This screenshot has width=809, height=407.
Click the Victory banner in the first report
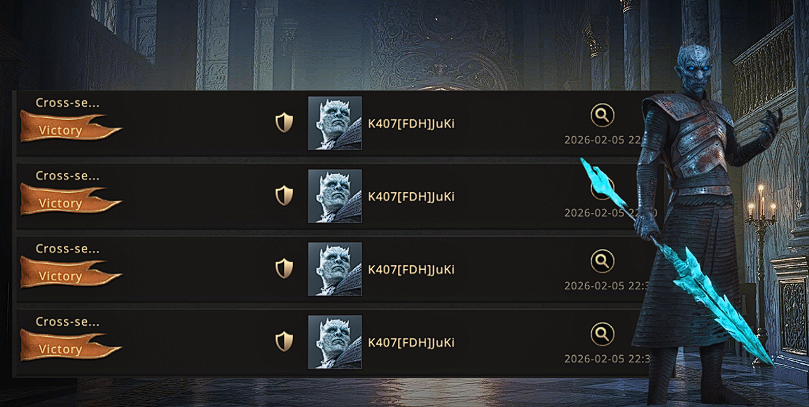(71, 127)
